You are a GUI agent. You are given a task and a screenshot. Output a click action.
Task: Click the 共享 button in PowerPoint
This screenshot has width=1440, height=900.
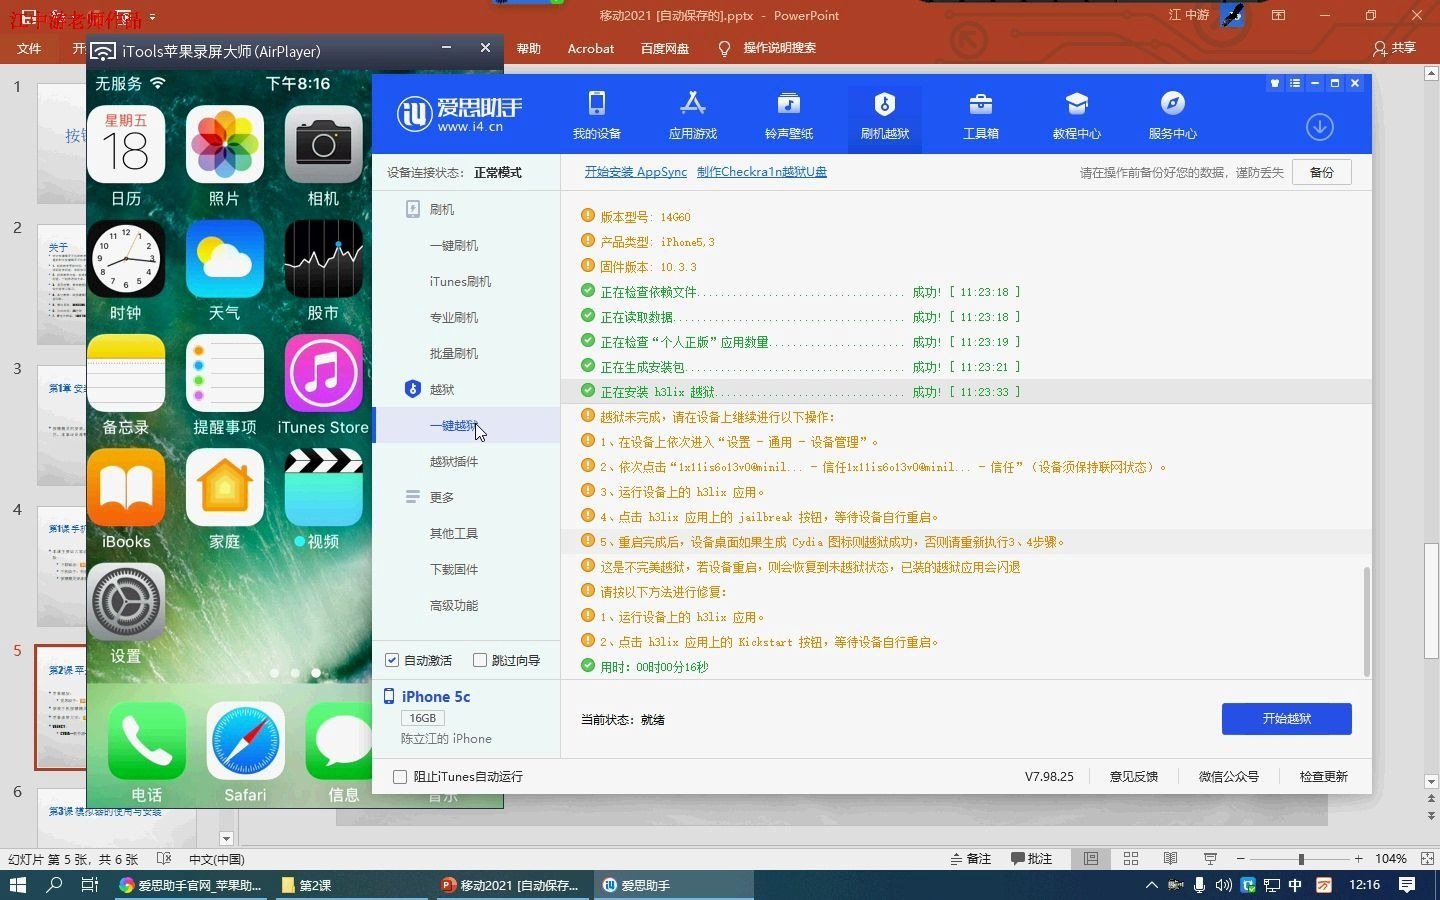point(1395,48)
